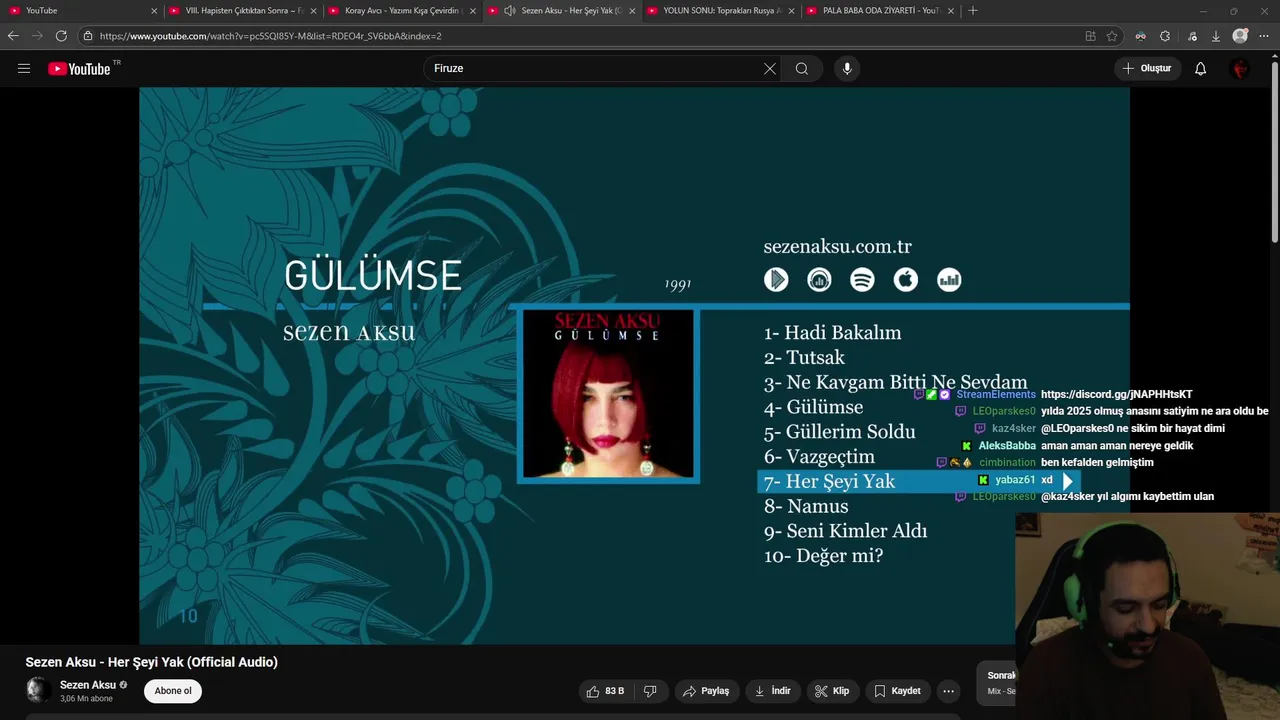Click track '6- Vazgeçtim'
Image resolution: width=1280 pixels, height=720 pixels.
pos(819,457)
